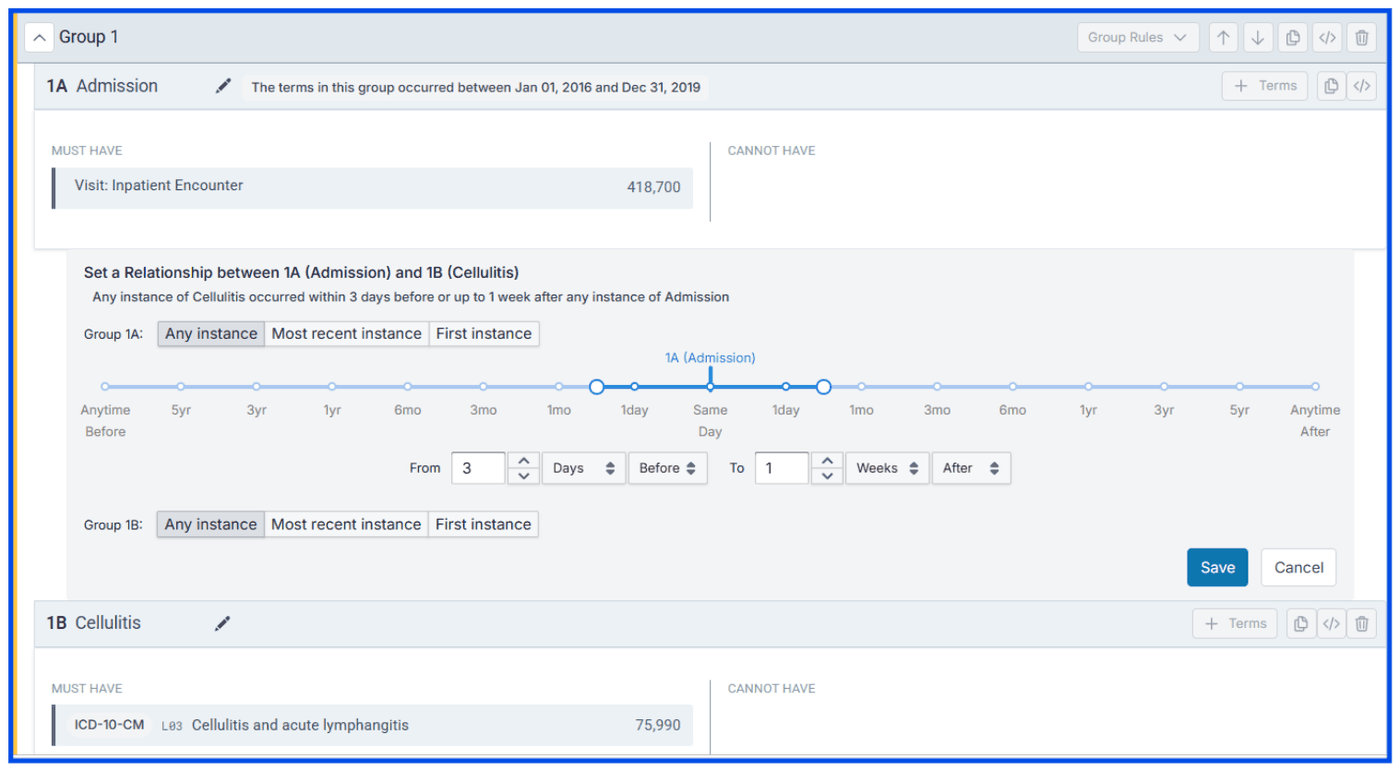Screen dimensions: 1400x771
Task: Click the Anytime After point on timeline
Action: tap(1315, 386)
